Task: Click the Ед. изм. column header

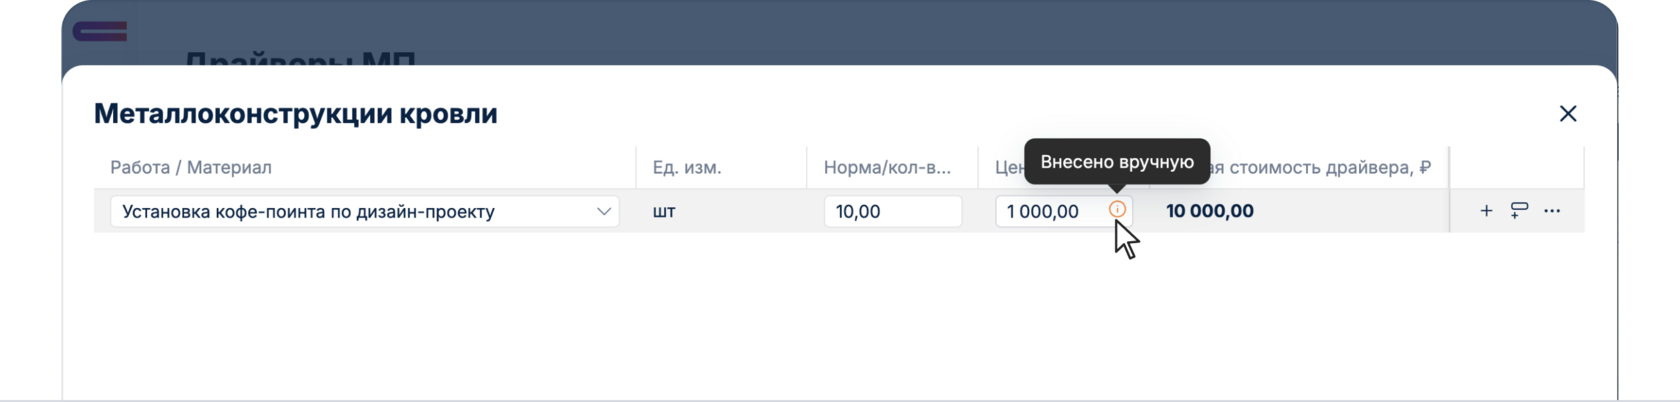Action: 687,168
